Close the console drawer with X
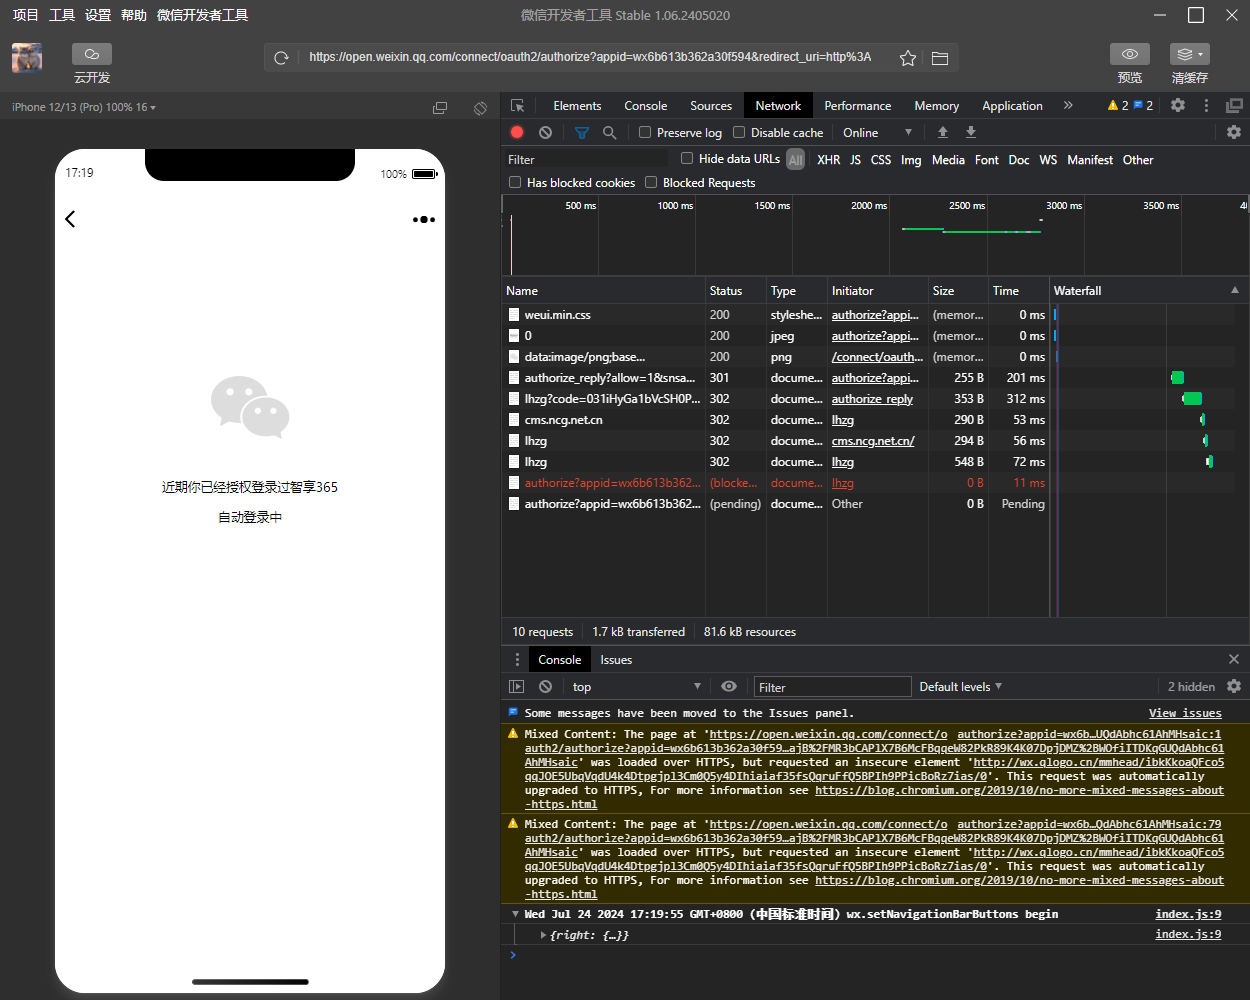Screen dimensions: 1250x1000 [x=1234, y=659]
